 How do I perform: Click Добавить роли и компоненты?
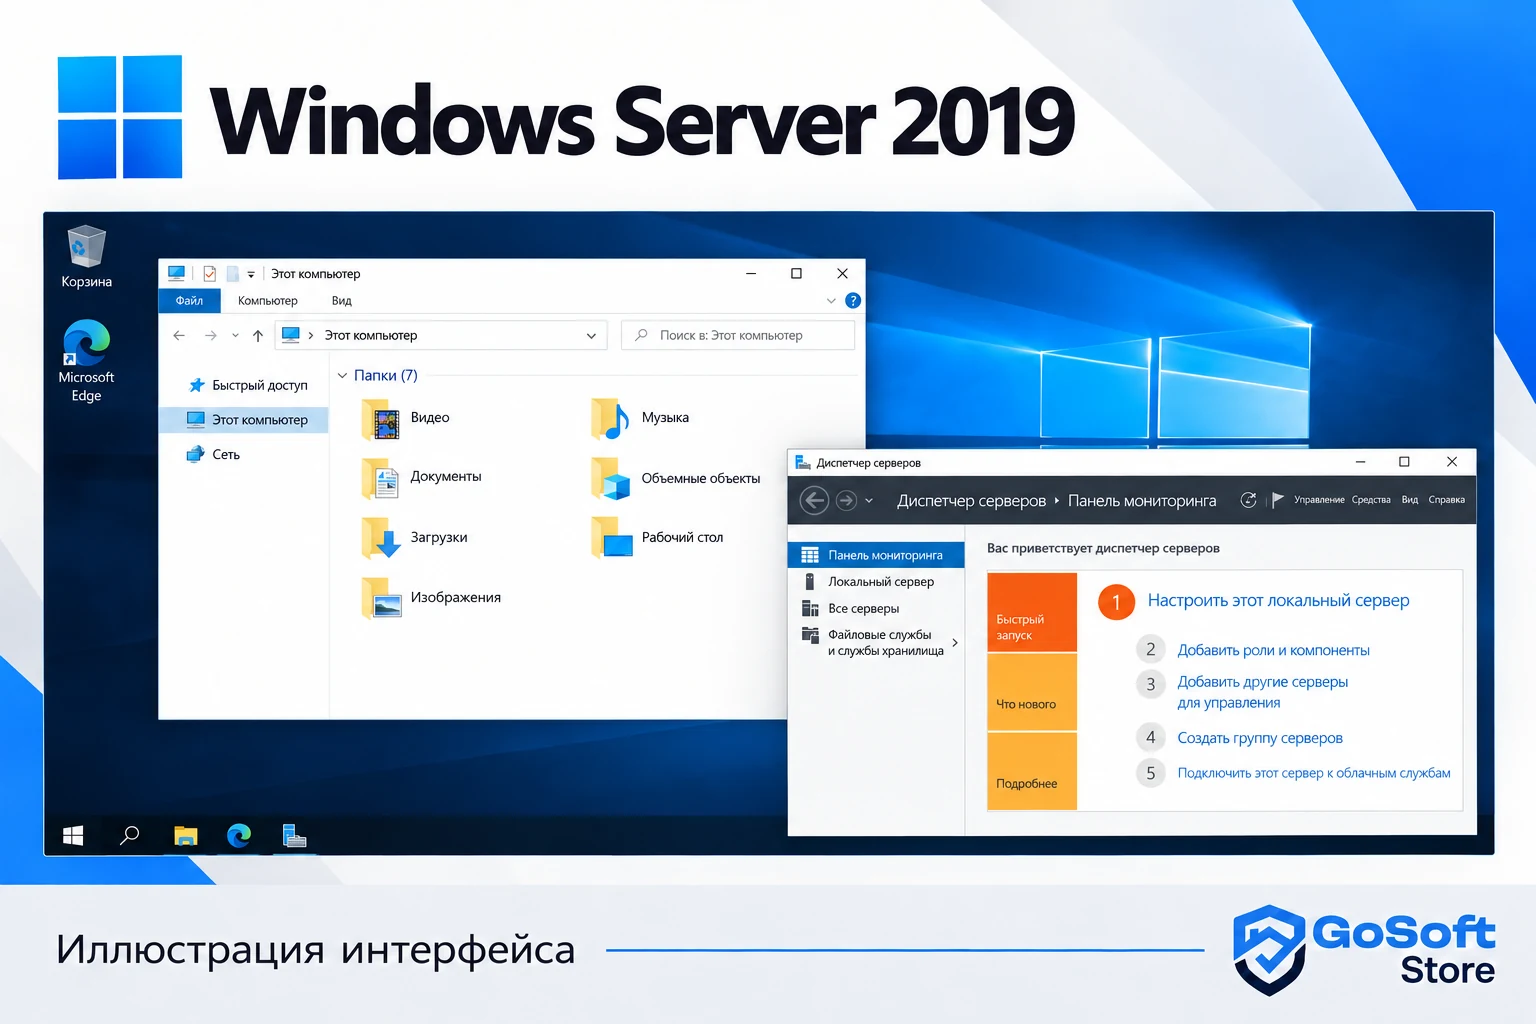(x=1273, y=650)
